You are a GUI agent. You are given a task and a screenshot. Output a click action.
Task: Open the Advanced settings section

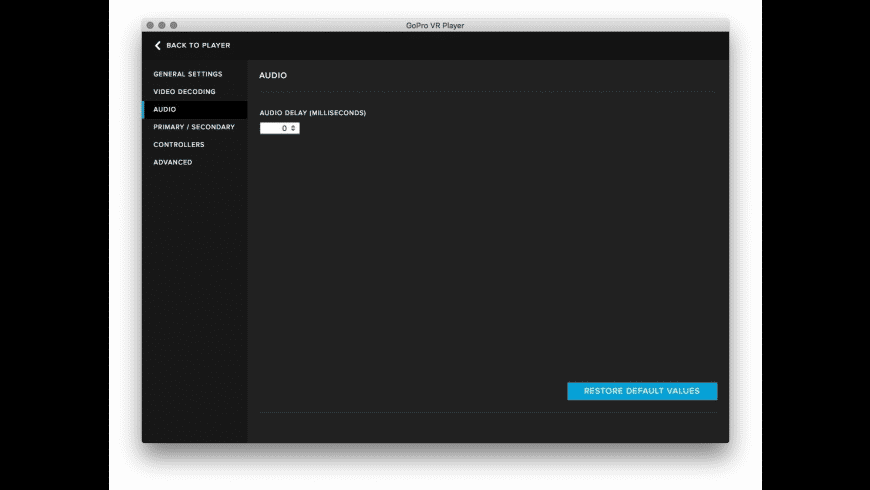pos(173,162)
